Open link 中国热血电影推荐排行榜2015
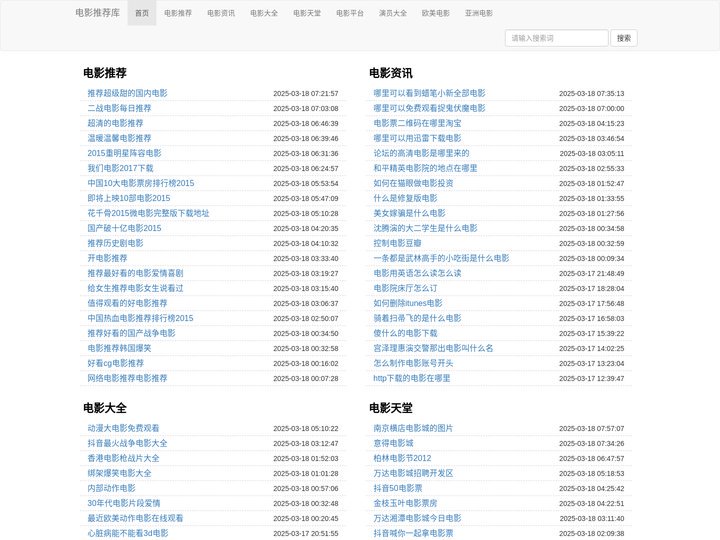The image size is (720, 540). click(141, 318)
